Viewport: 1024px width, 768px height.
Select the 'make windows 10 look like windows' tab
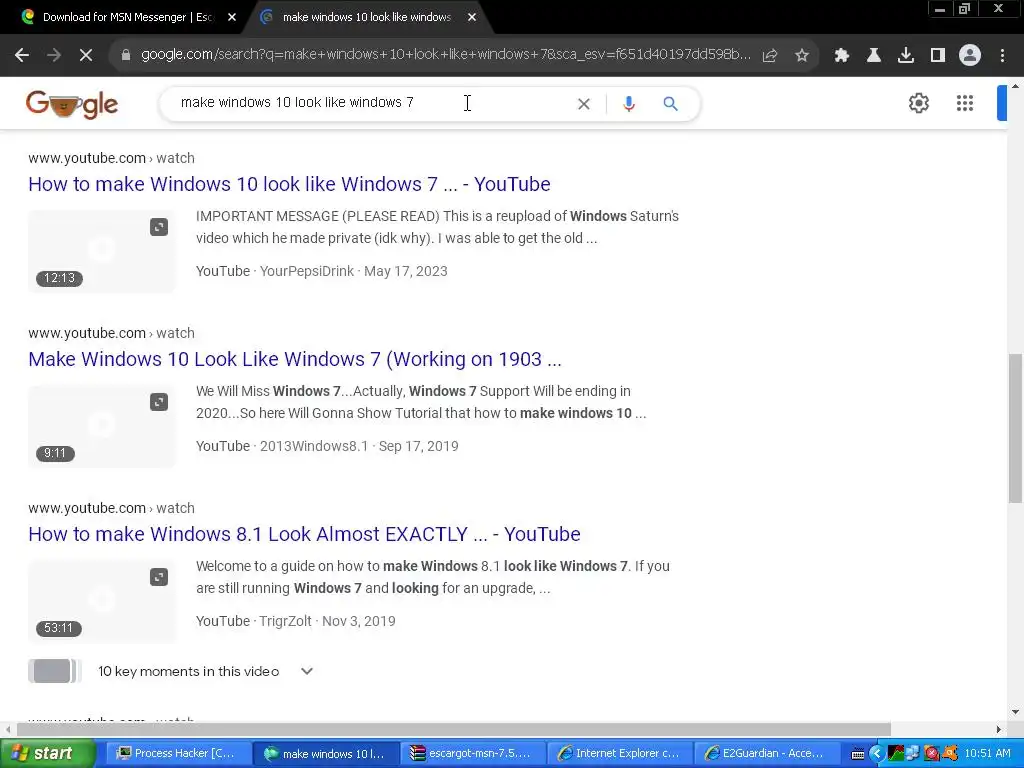click(366, 17)
